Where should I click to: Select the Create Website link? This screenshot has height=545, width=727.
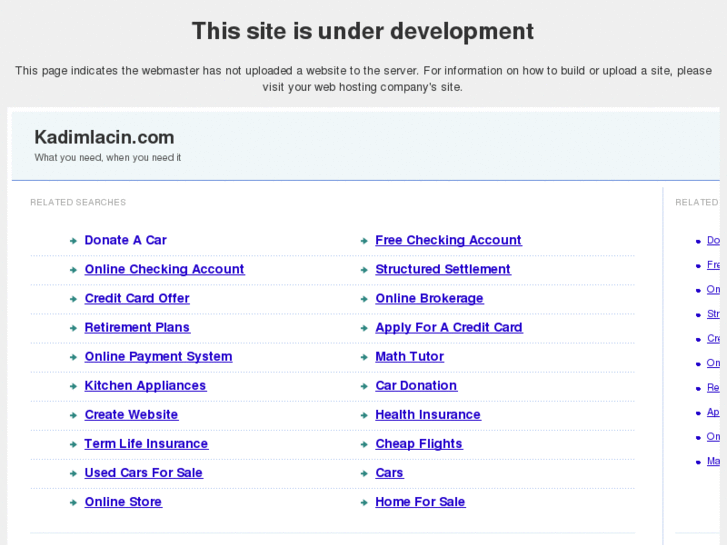pos(131,414)
